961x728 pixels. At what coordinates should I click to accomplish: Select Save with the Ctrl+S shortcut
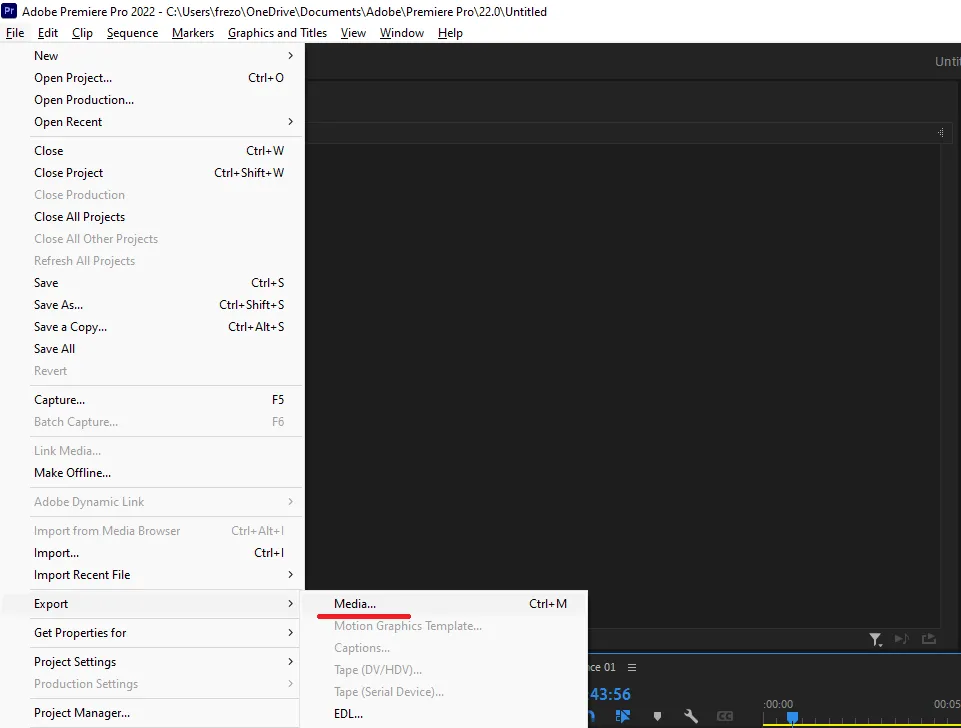pos(165,282)
